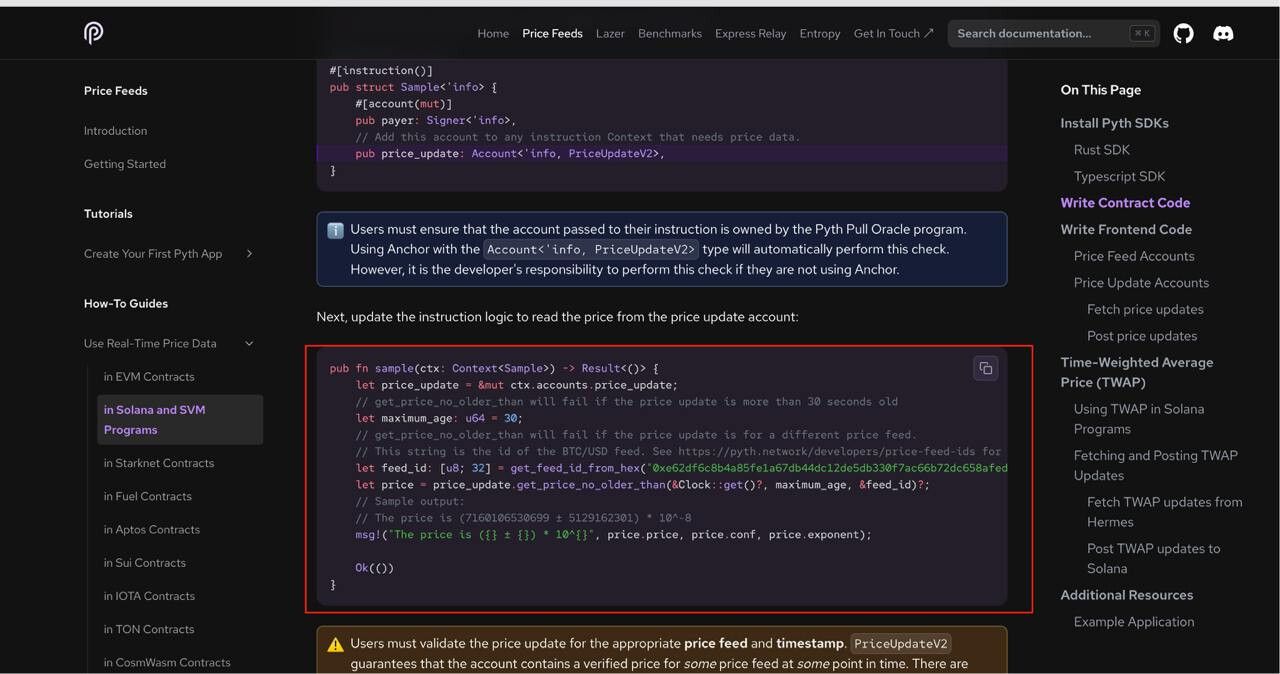
Task: Expand Create Your First Pyth App chevron
Action: pos(249,254)
